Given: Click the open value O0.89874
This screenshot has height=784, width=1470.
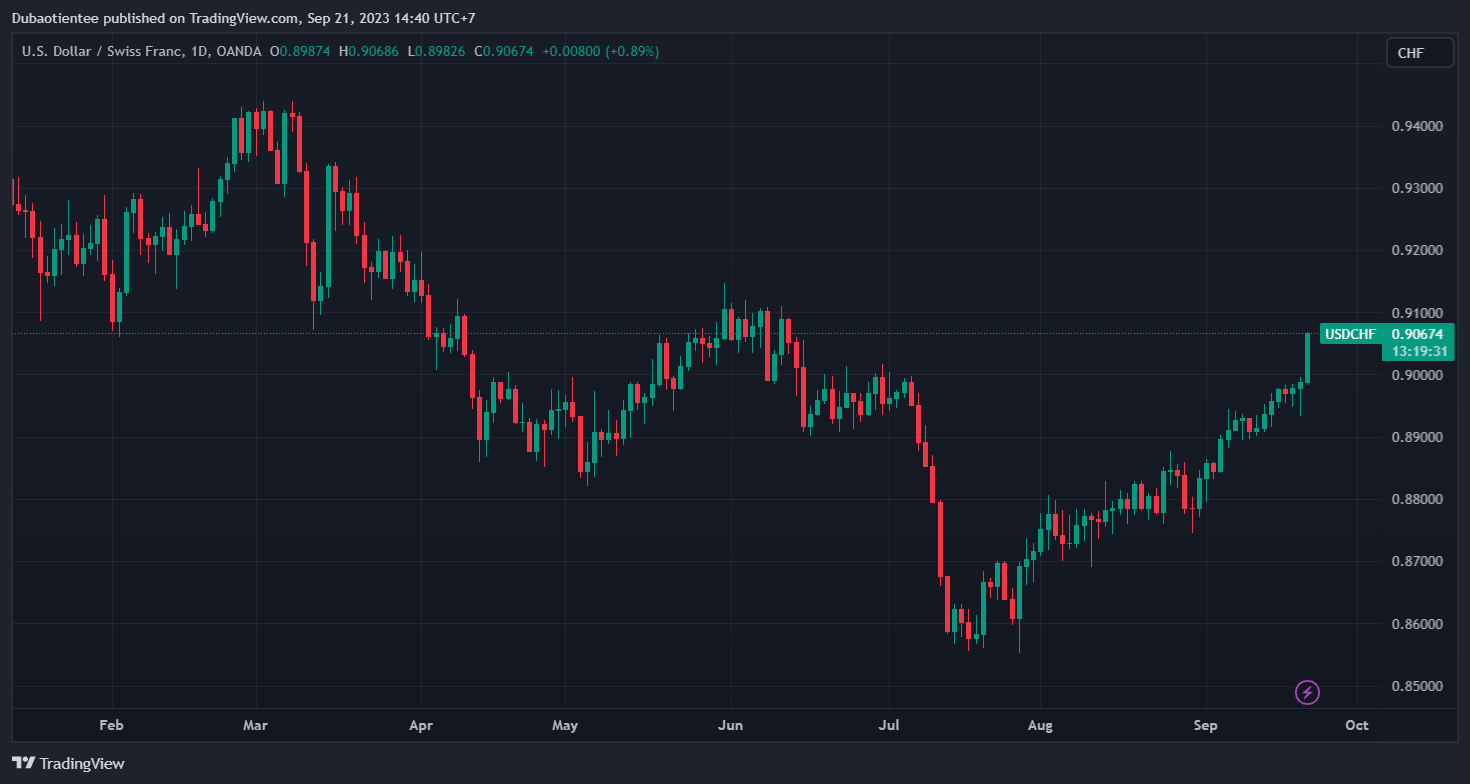Looking at the screenshot, I should tap(300, 51).
